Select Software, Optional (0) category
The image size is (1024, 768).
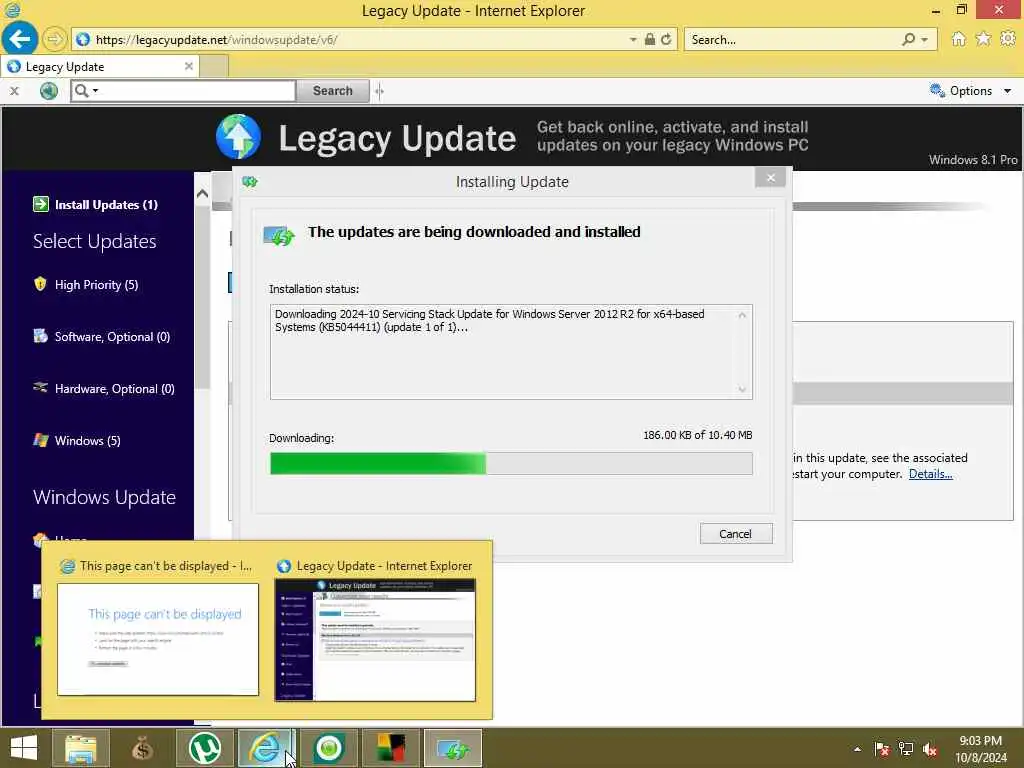(x=112, y=336)
